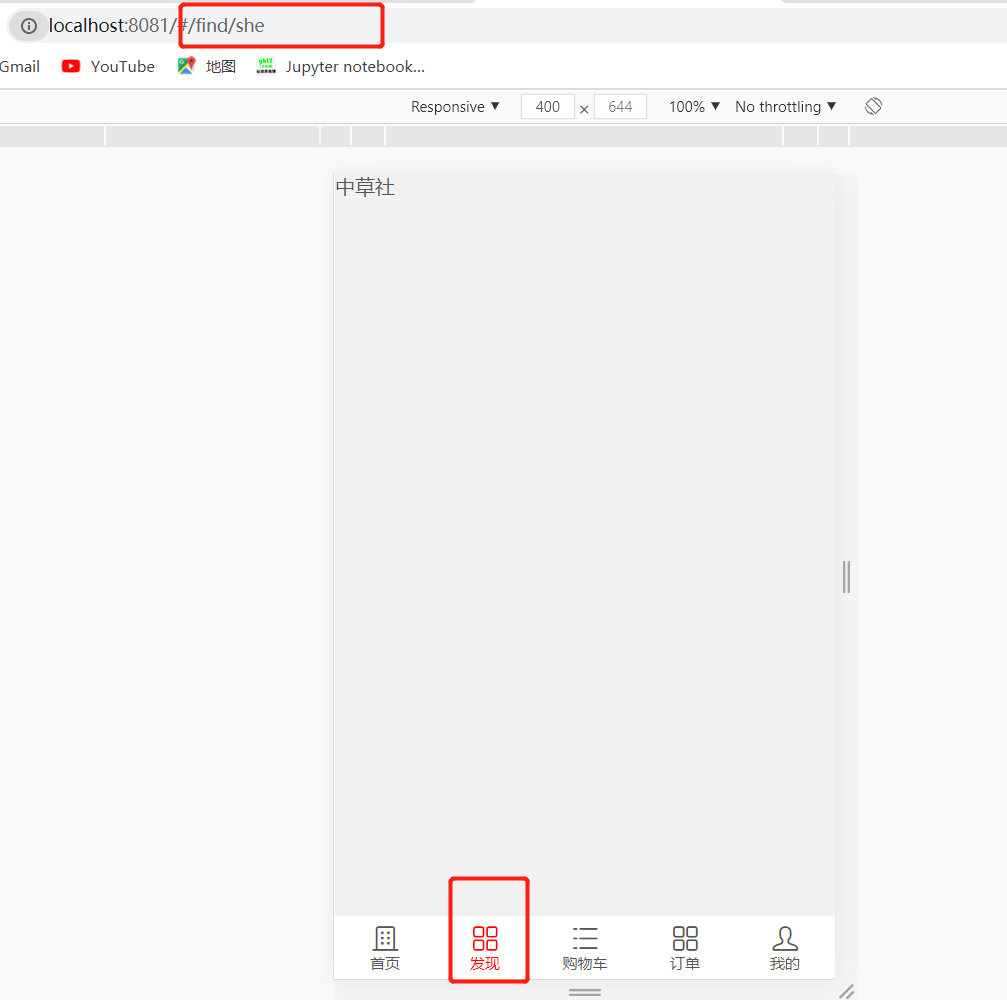Image resolution: width=1007 pixels, height=1000 pixels.
Task: Open the 100% zoom level dropdown
Action: pyautogui.click(x=693, y=106)
